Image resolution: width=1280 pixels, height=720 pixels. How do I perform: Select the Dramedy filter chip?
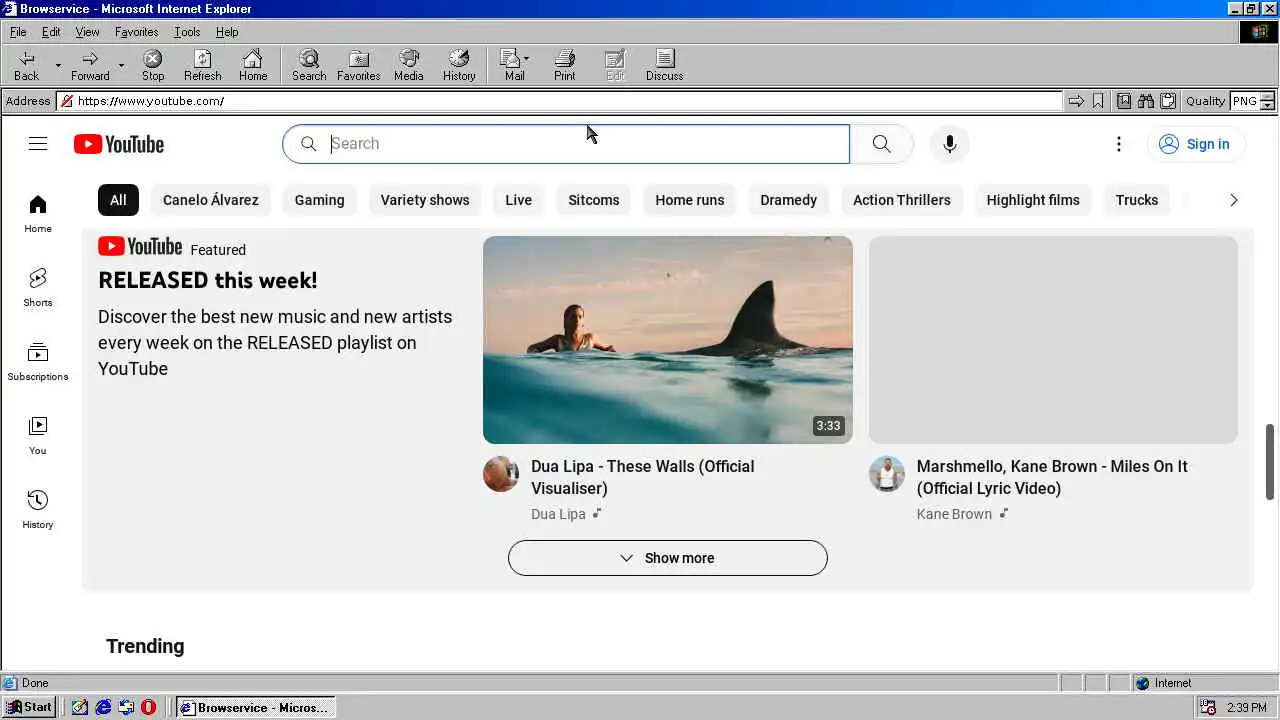point(788,200)
